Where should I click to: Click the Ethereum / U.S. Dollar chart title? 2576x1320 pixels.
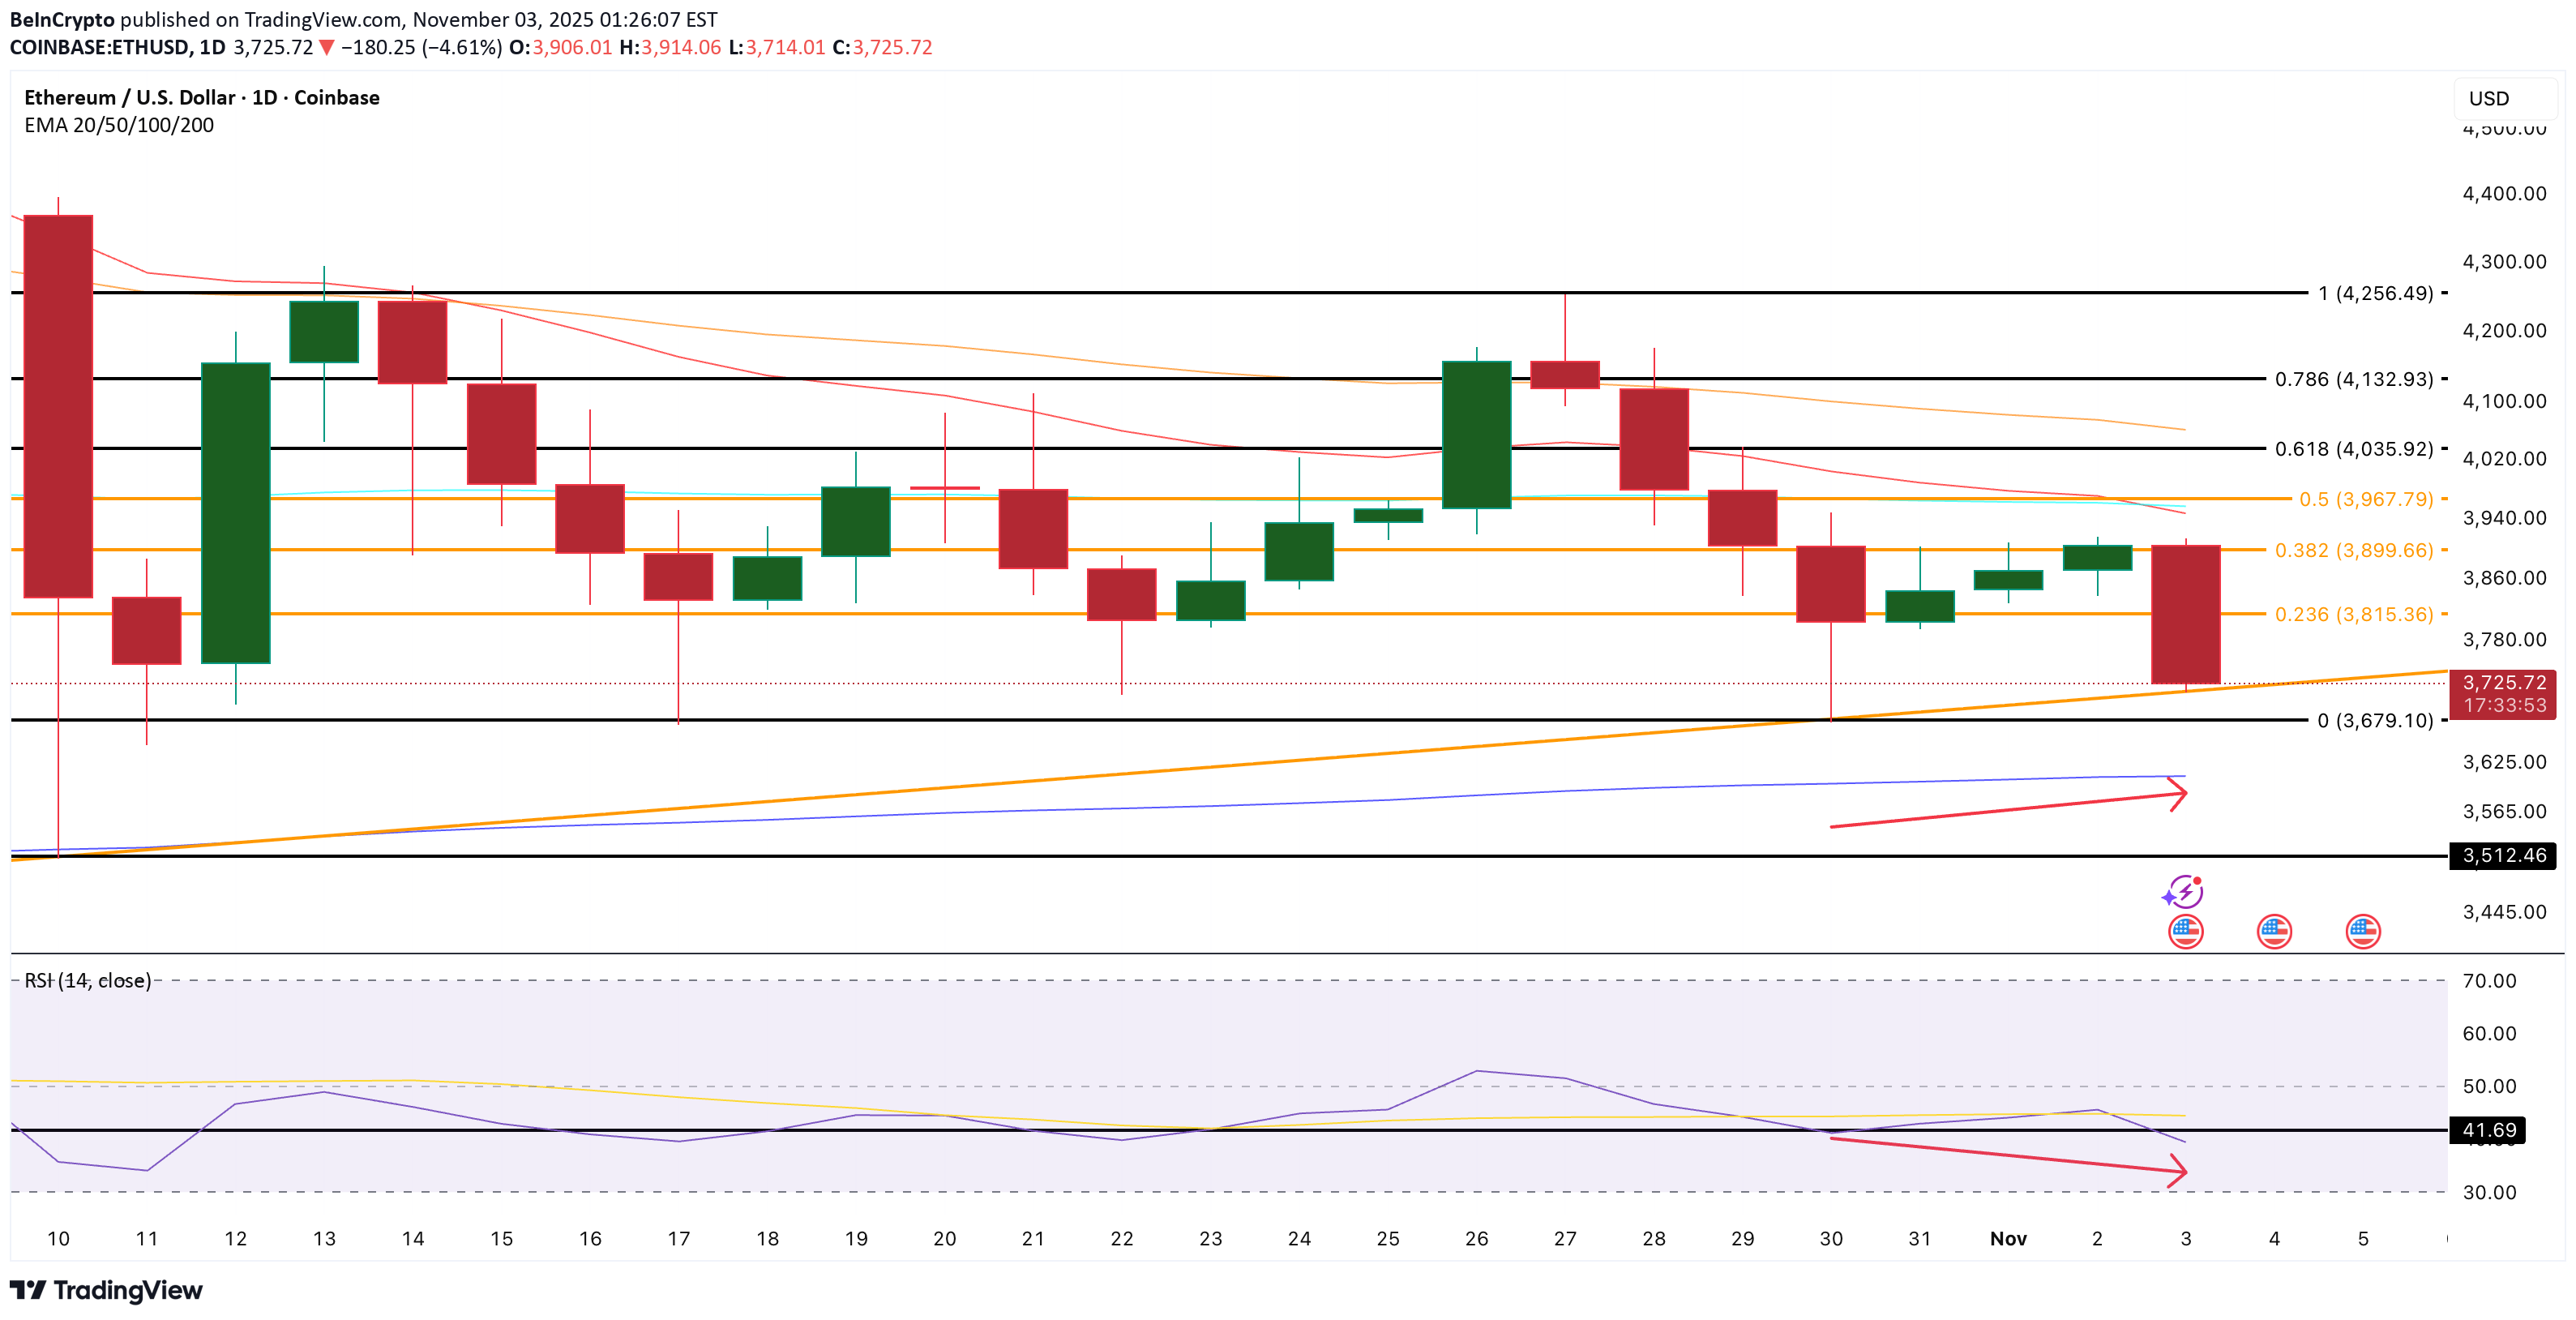pos(202,97)
